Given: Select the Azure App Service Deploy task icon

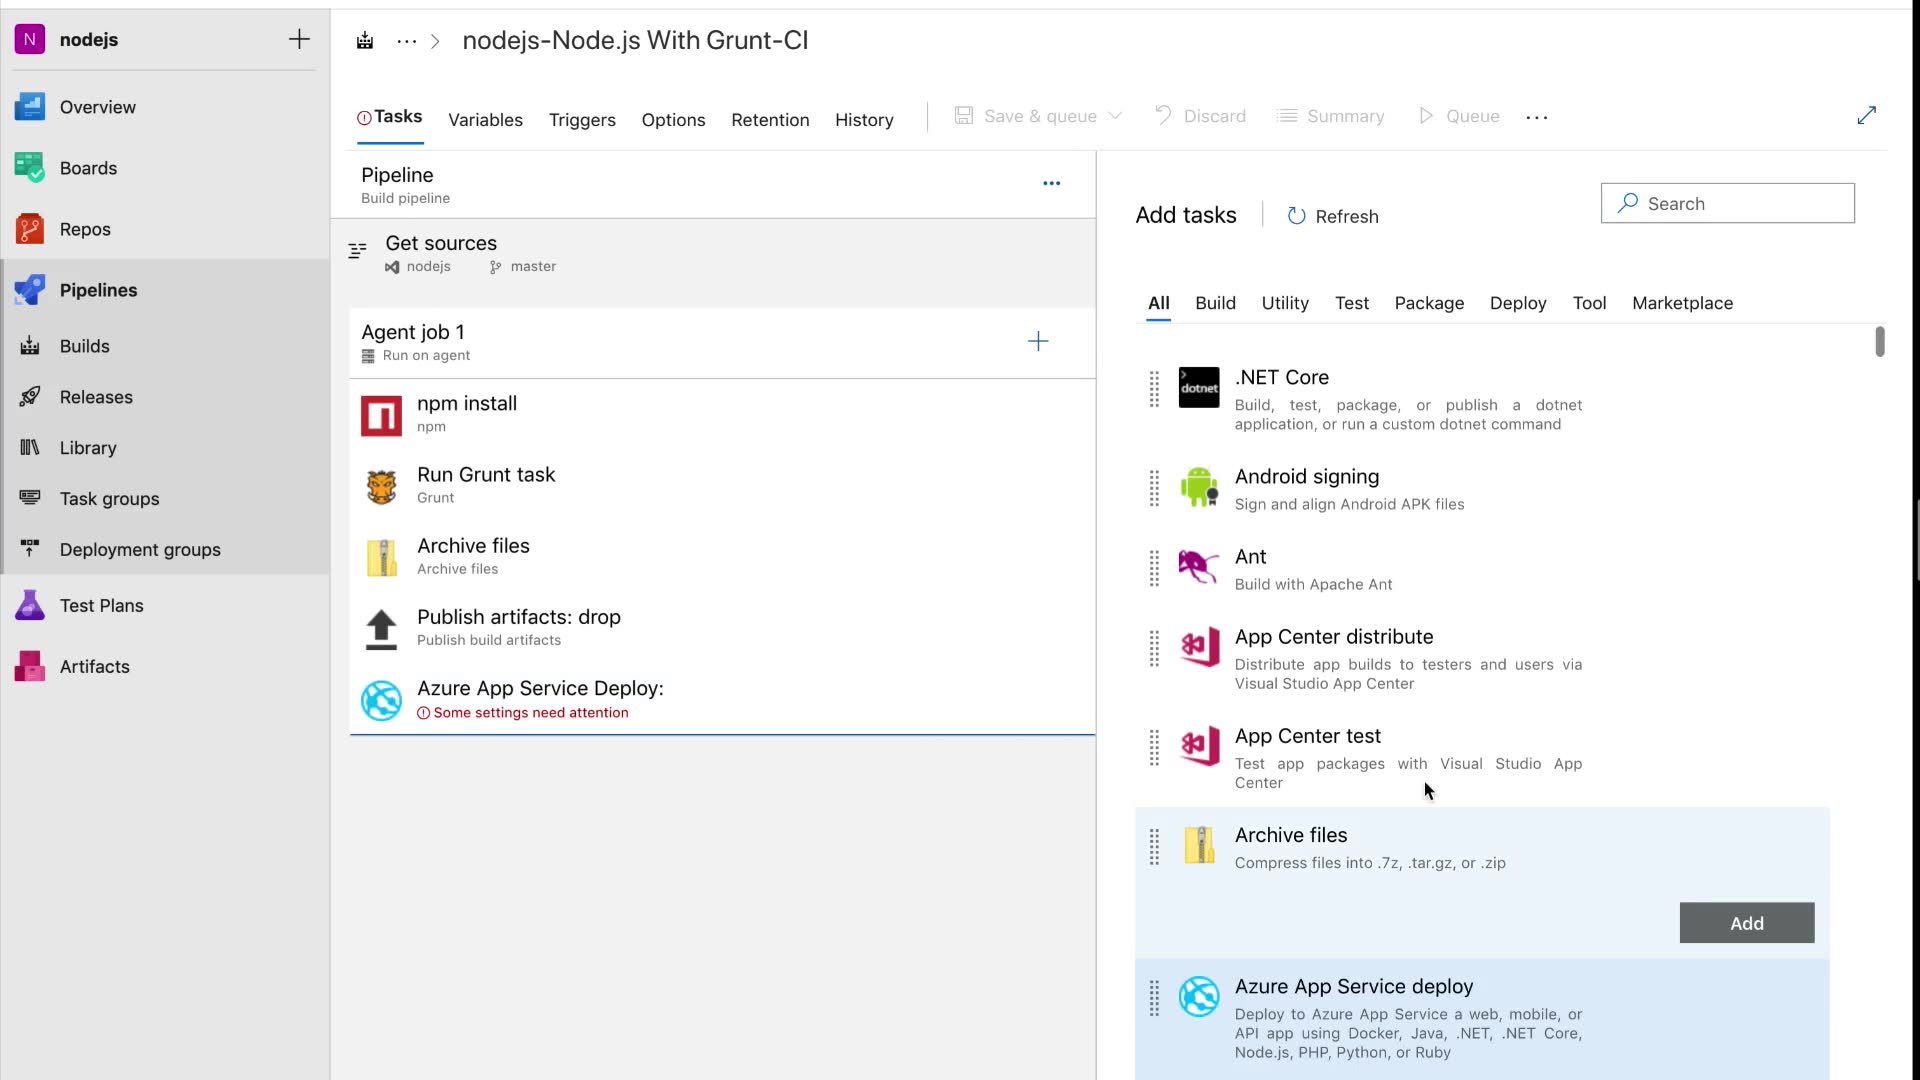Looking at the screenshot, I should pos(381,700).
